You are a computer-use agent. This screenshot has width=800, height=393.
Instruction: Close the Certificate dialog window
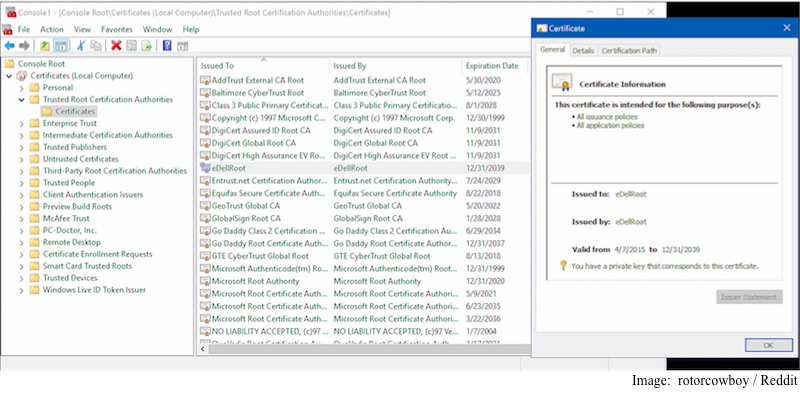(x=786, y=28)
